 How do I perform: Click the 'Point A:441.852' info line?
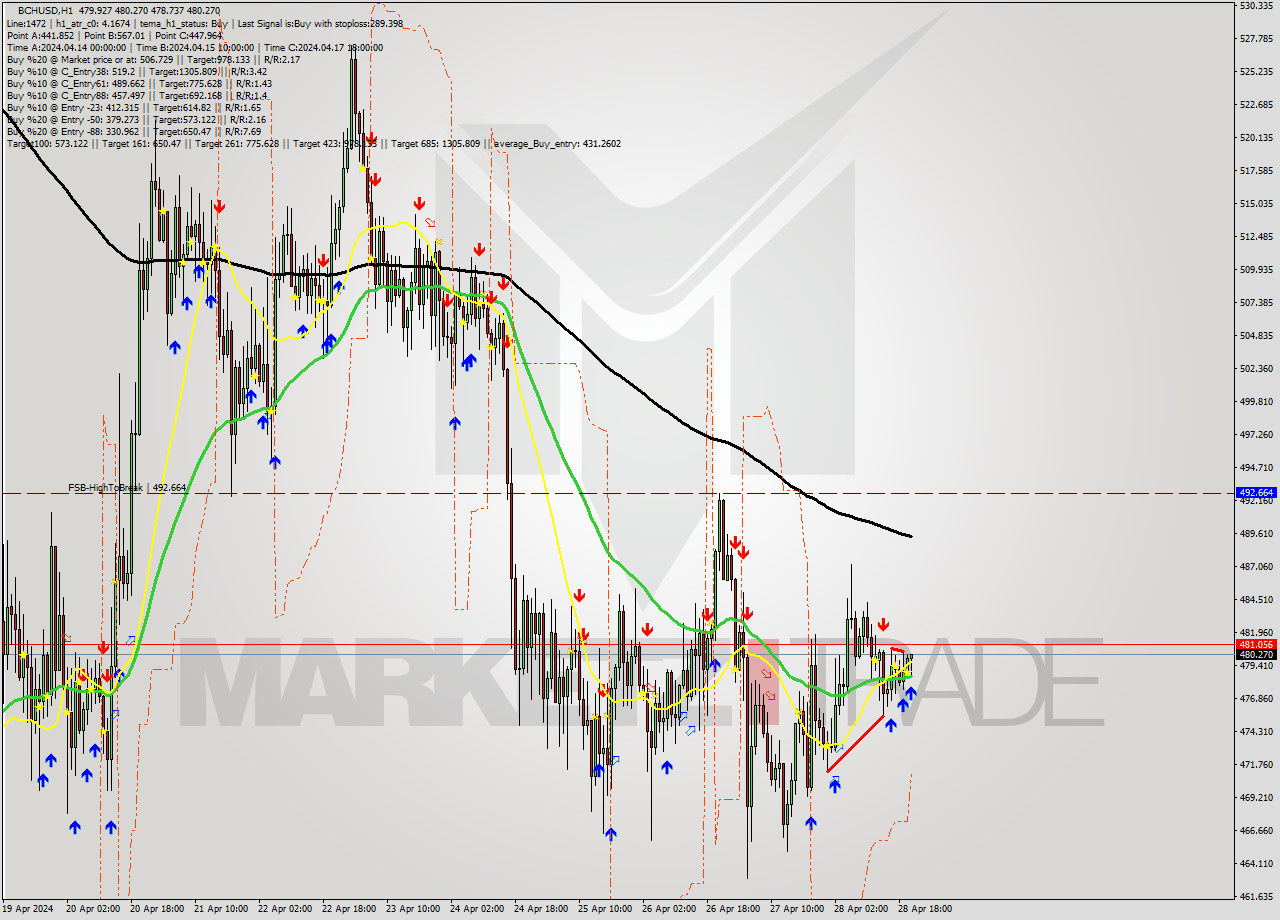point(114,35)
